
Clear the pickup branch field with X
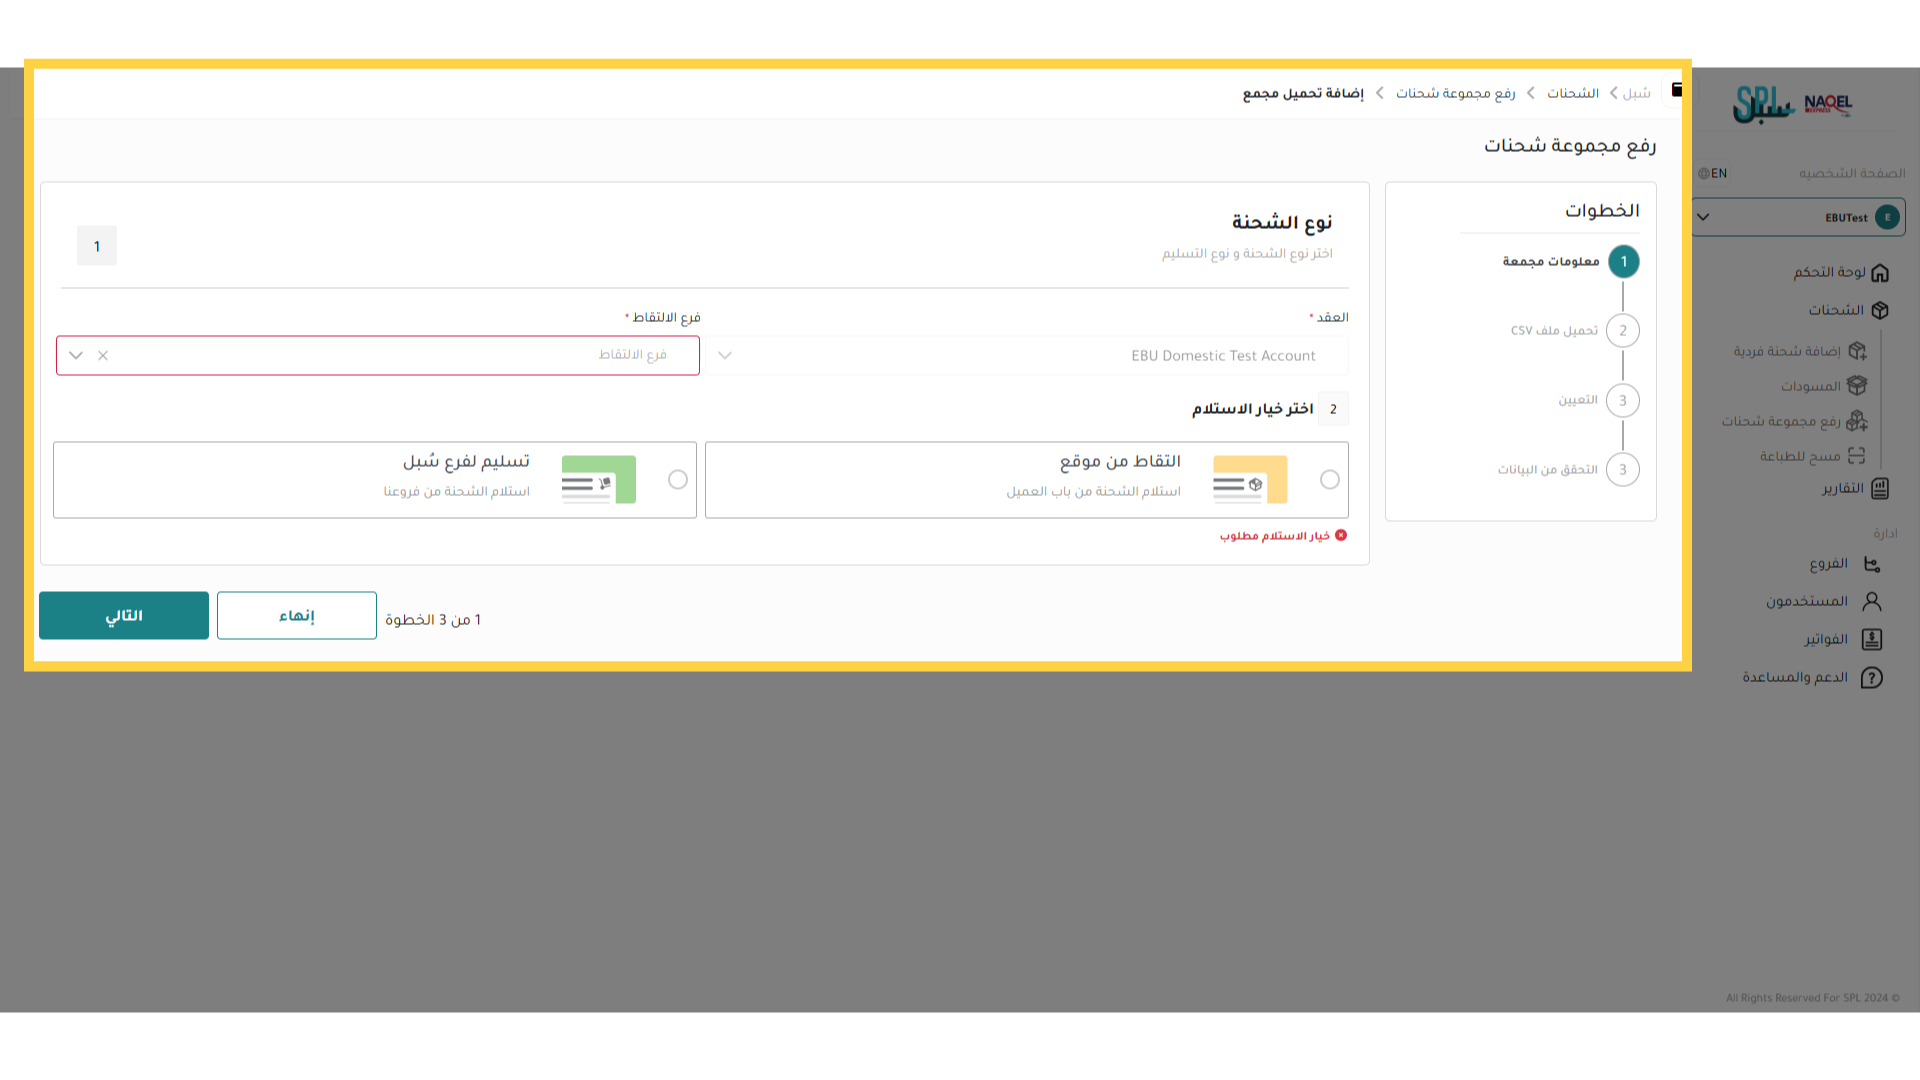click(103, 355)
